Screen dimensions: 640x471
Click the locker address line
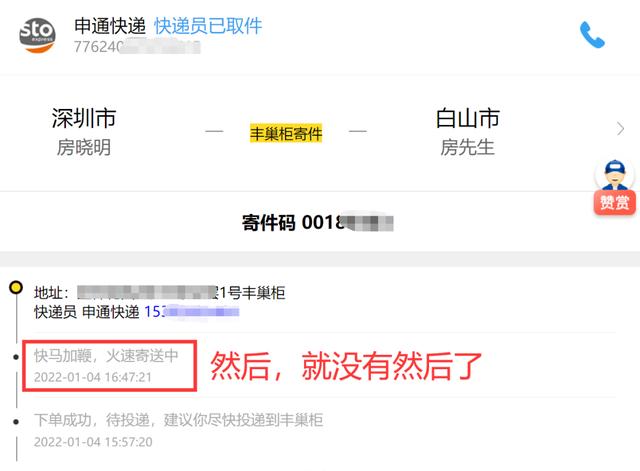[x=159, y=292]
